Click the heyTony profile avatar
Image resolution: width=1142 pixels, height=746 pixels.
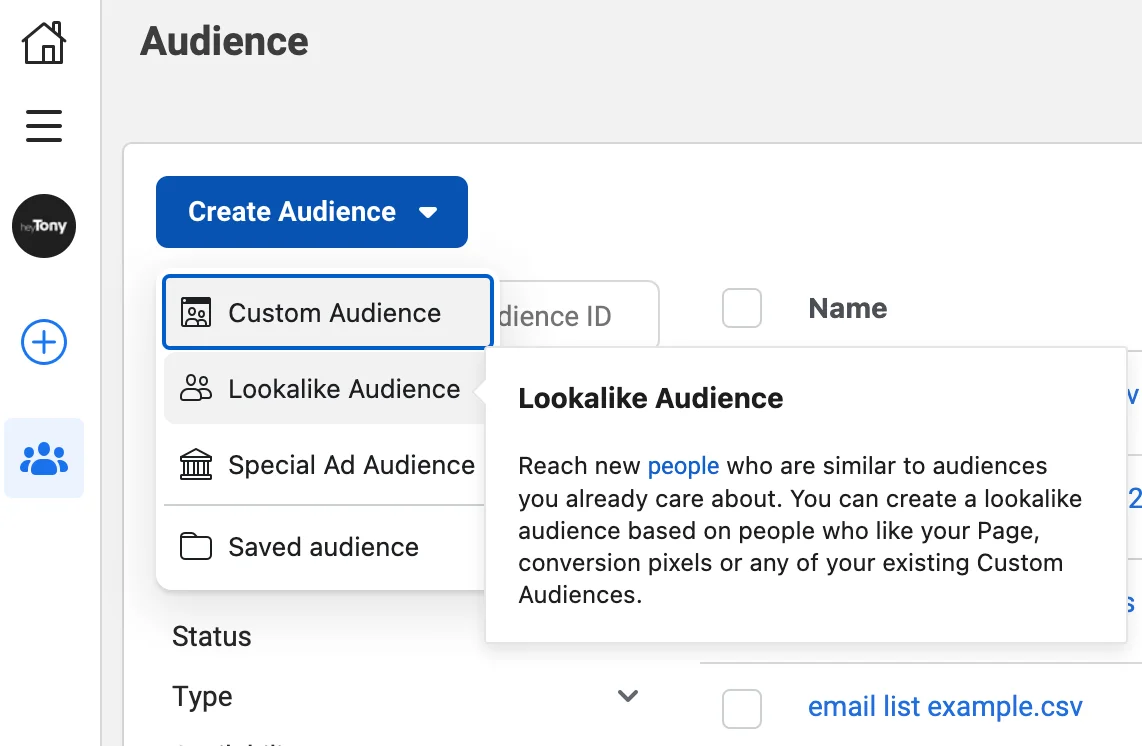pyautogui.click(x=44, y=226)
